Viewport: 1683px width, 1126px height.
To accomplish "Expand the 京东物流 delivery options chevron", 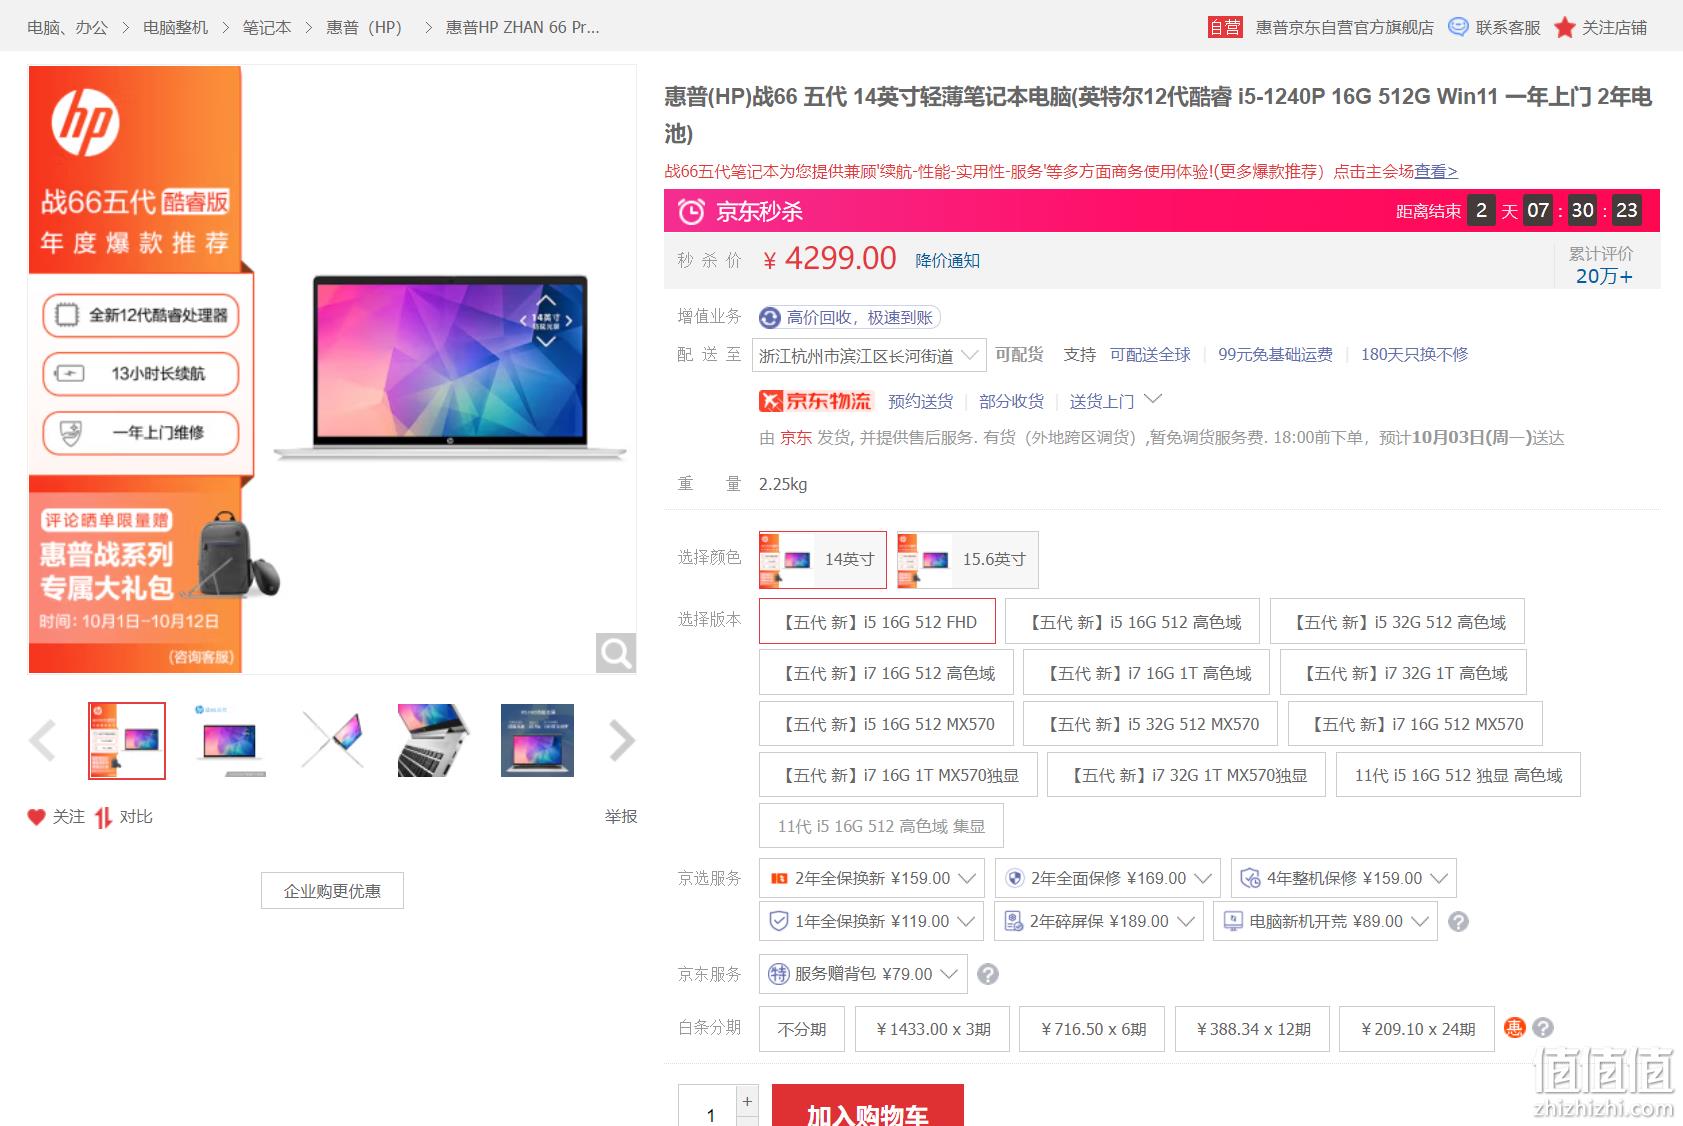I will [1153, 399].
